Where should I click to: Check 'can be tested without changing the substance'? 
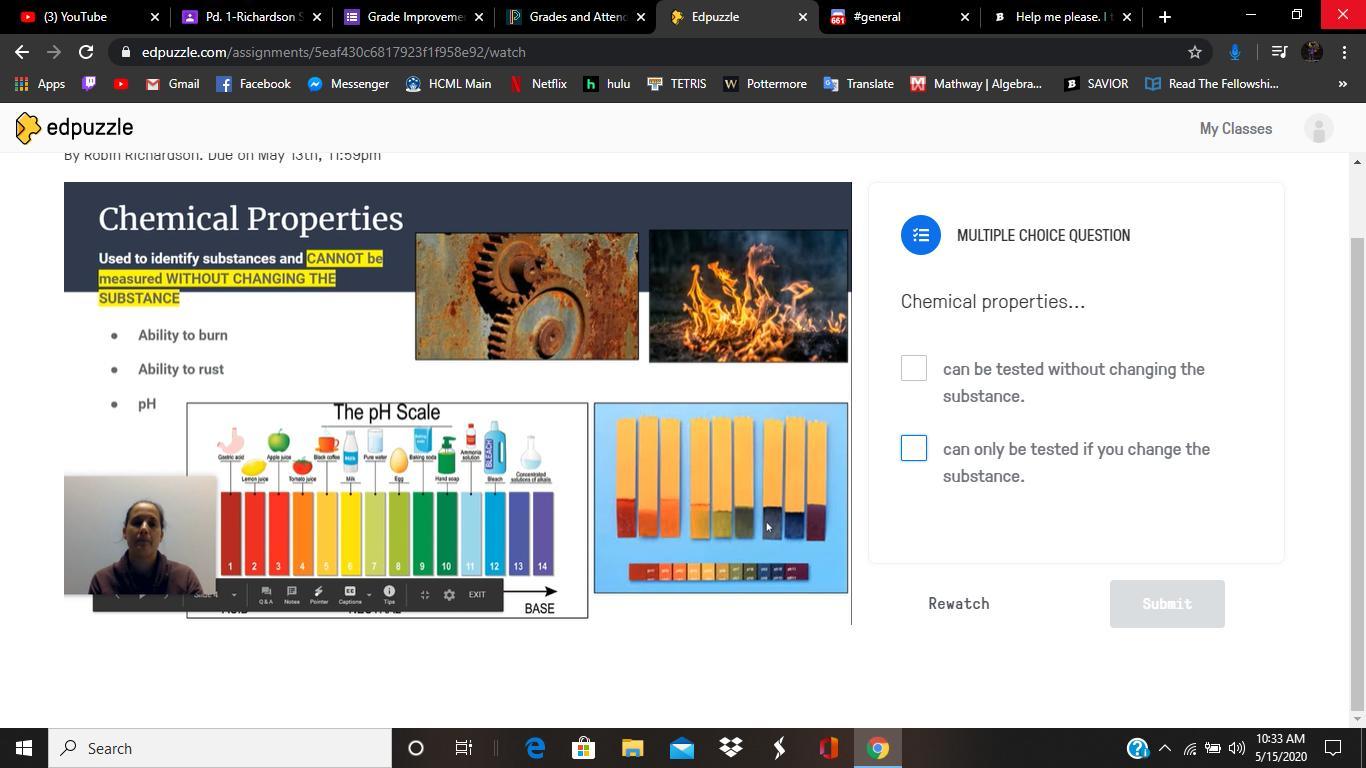(x=913, y=368)
